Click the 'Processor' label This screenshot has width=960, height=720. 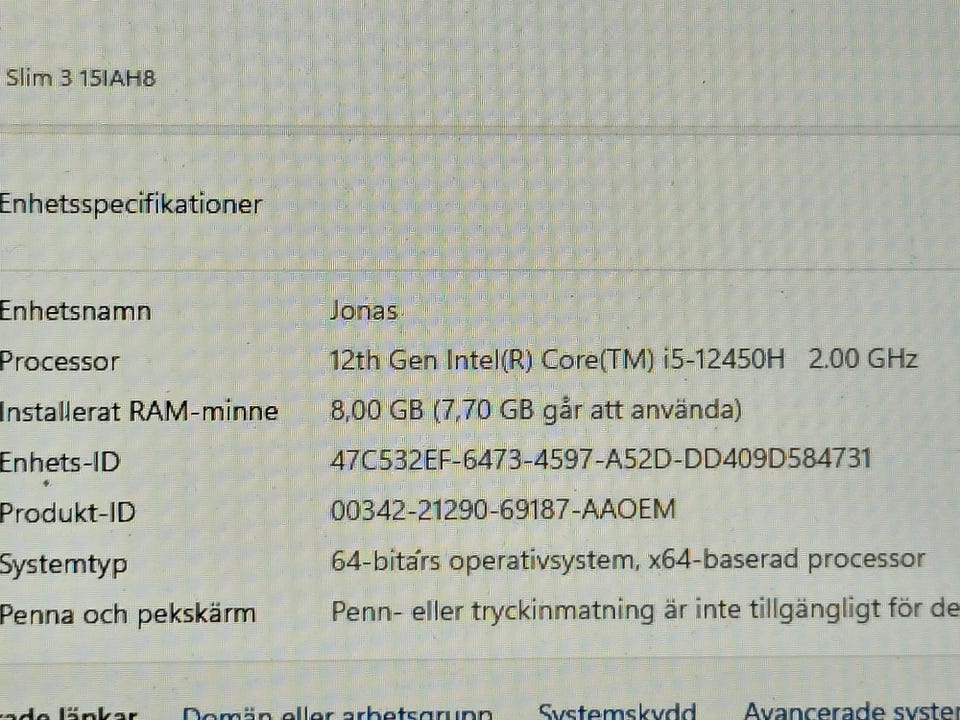click(59, 361)
